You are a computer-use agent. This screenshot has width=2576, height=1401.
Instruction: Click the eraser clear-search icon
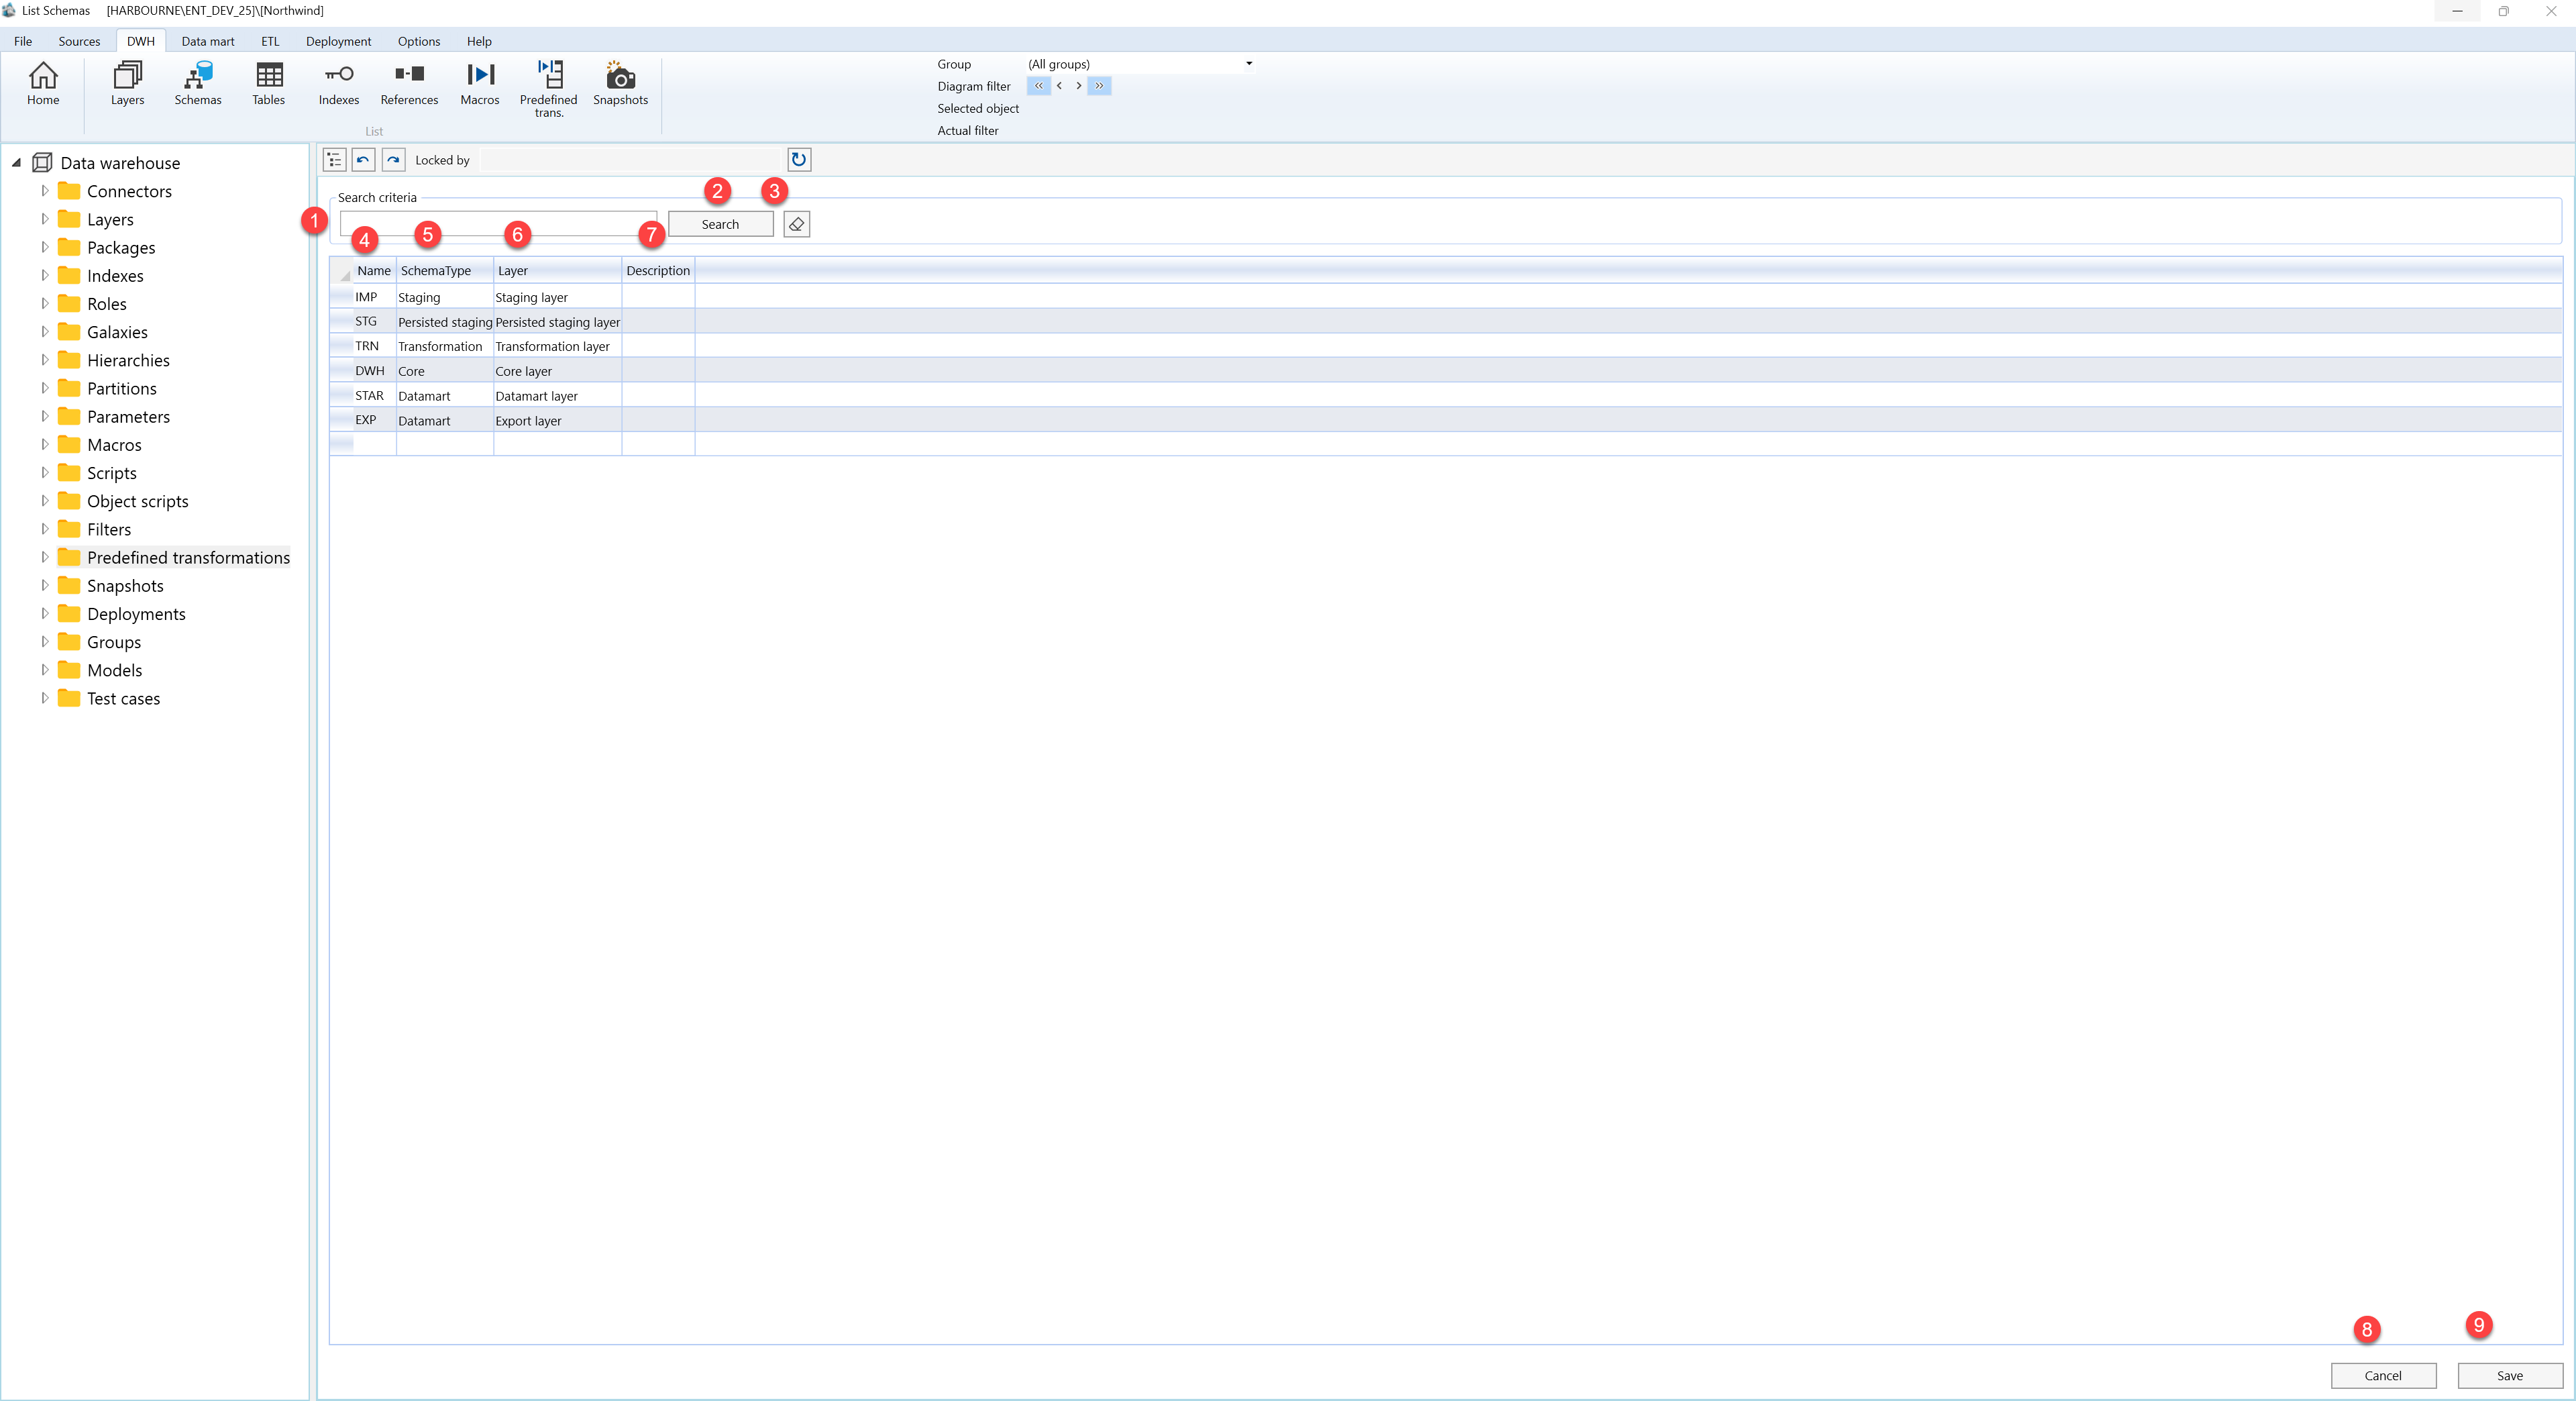click(x=797, y=224)
